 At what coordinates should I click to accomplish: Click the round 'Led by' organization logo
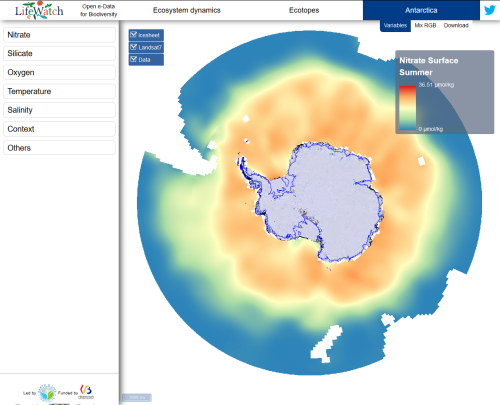coord(47,393)
